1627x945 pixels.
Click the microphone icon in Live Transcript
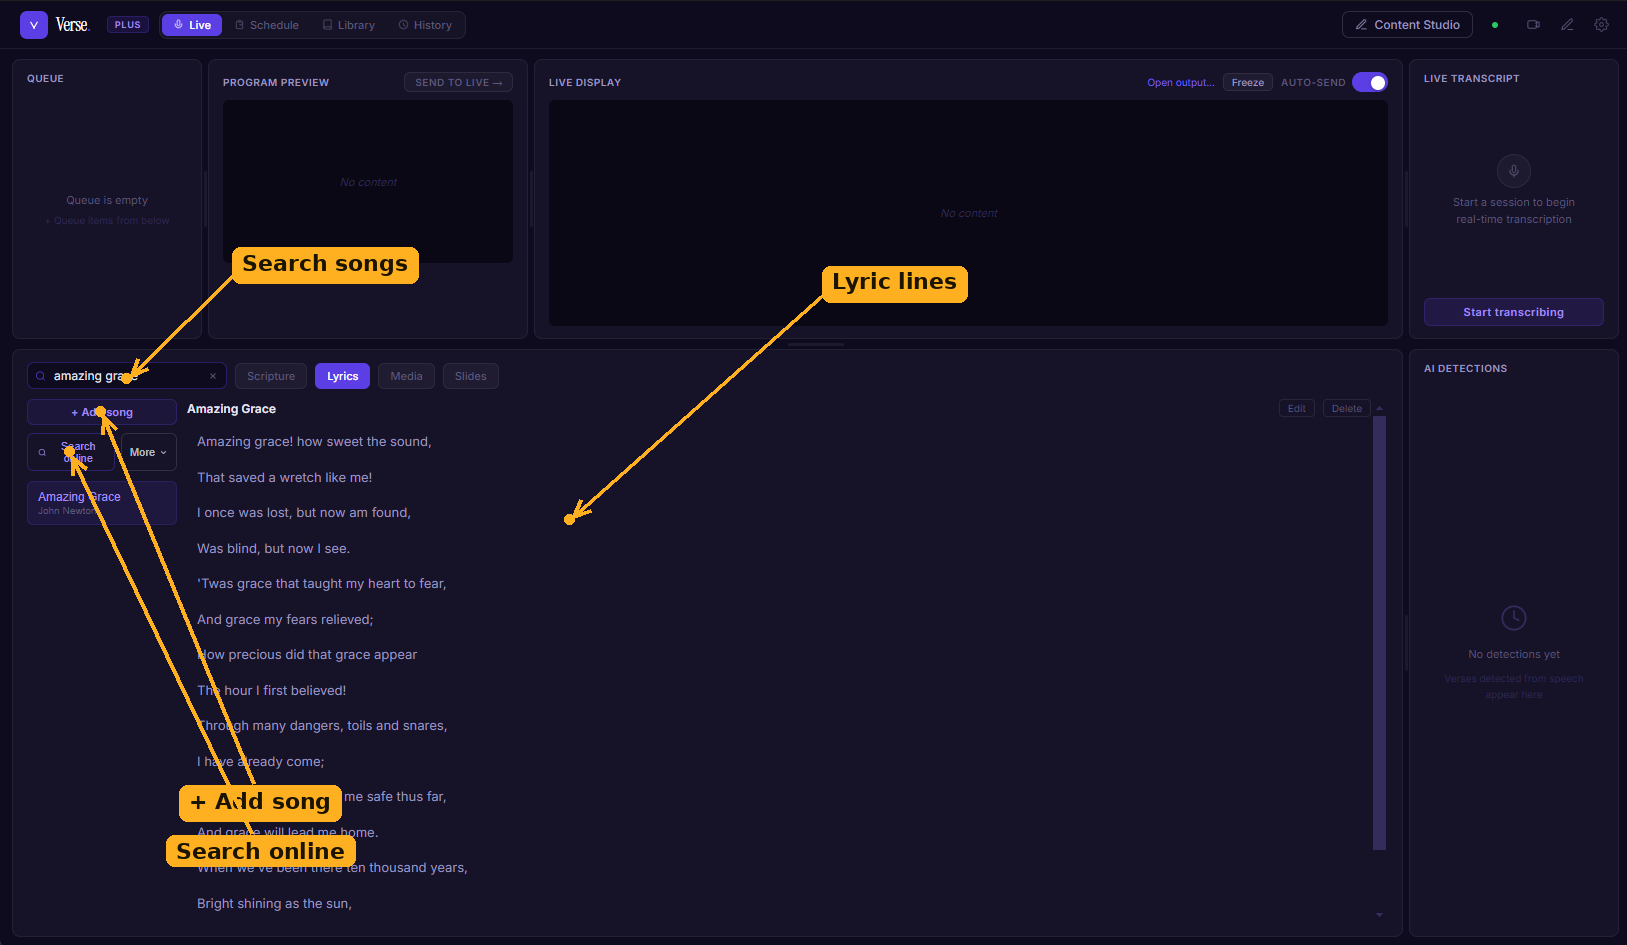click(1514, 171)
